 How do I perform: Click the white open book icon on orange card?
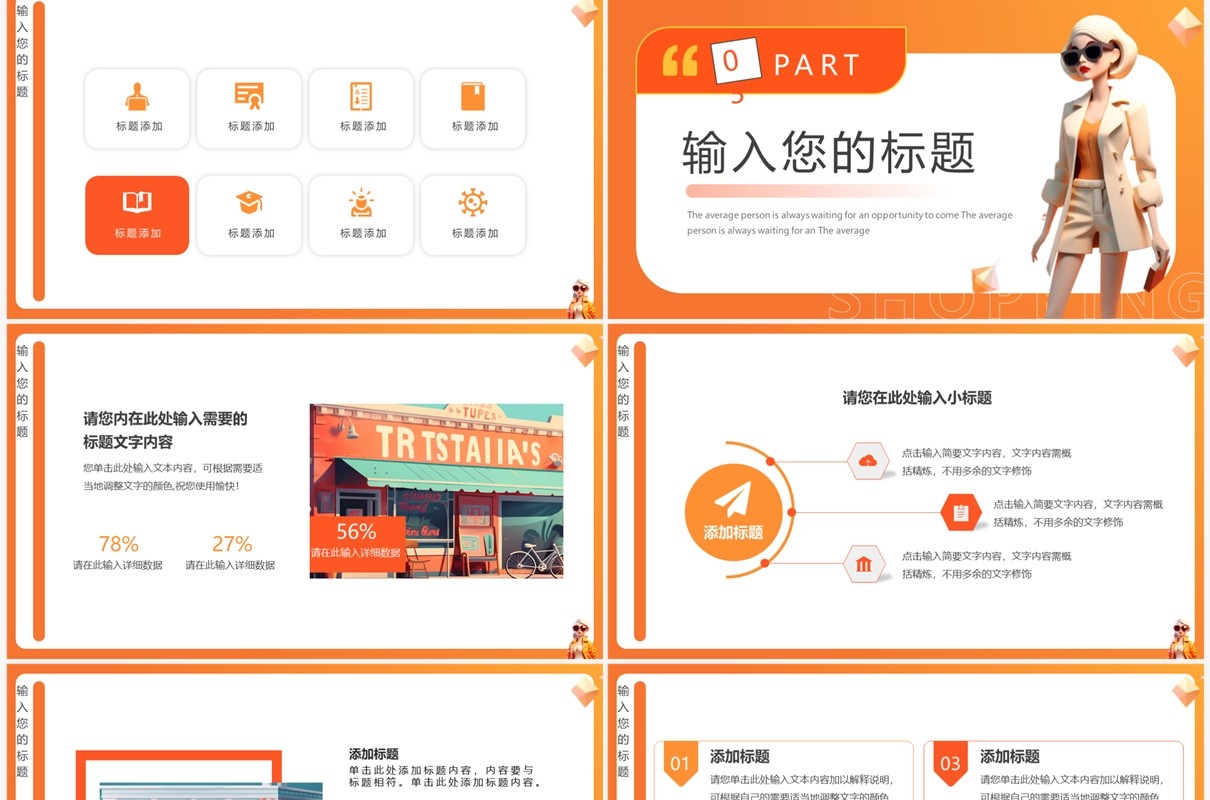click(x=137, y=203)
